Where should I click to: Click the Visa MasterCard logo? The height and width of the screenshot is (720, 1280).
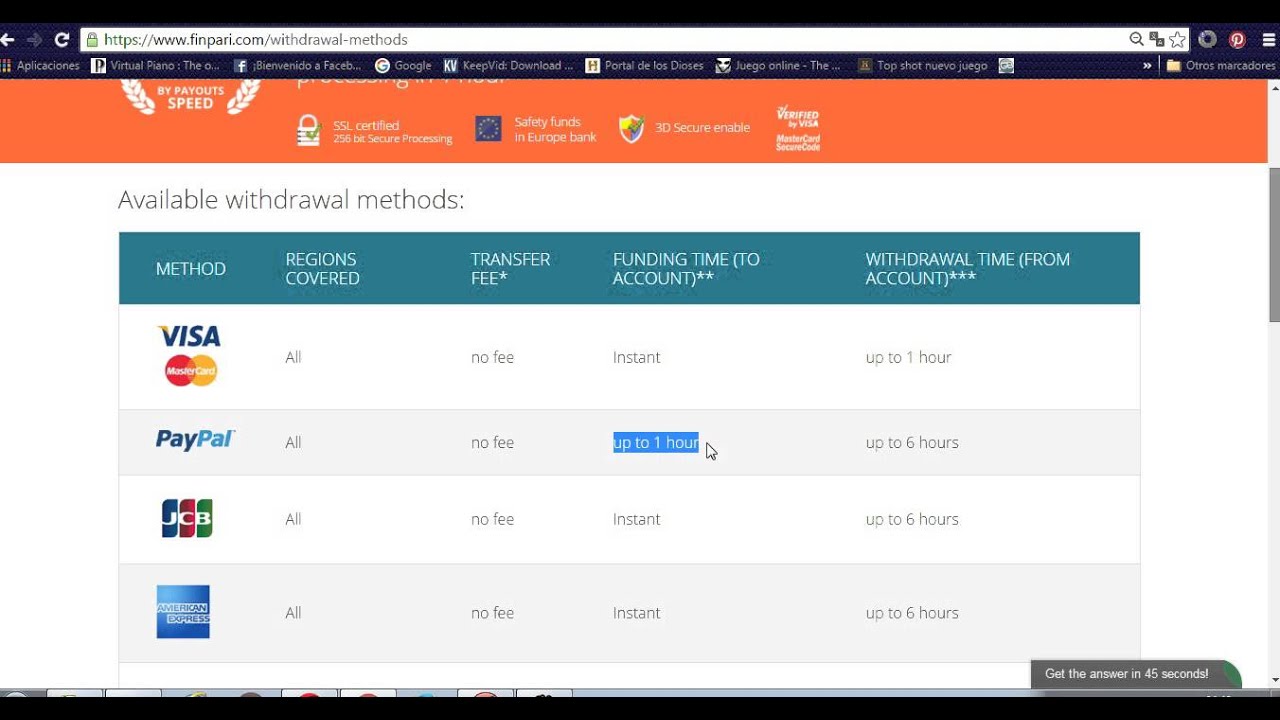coord(190,355)
